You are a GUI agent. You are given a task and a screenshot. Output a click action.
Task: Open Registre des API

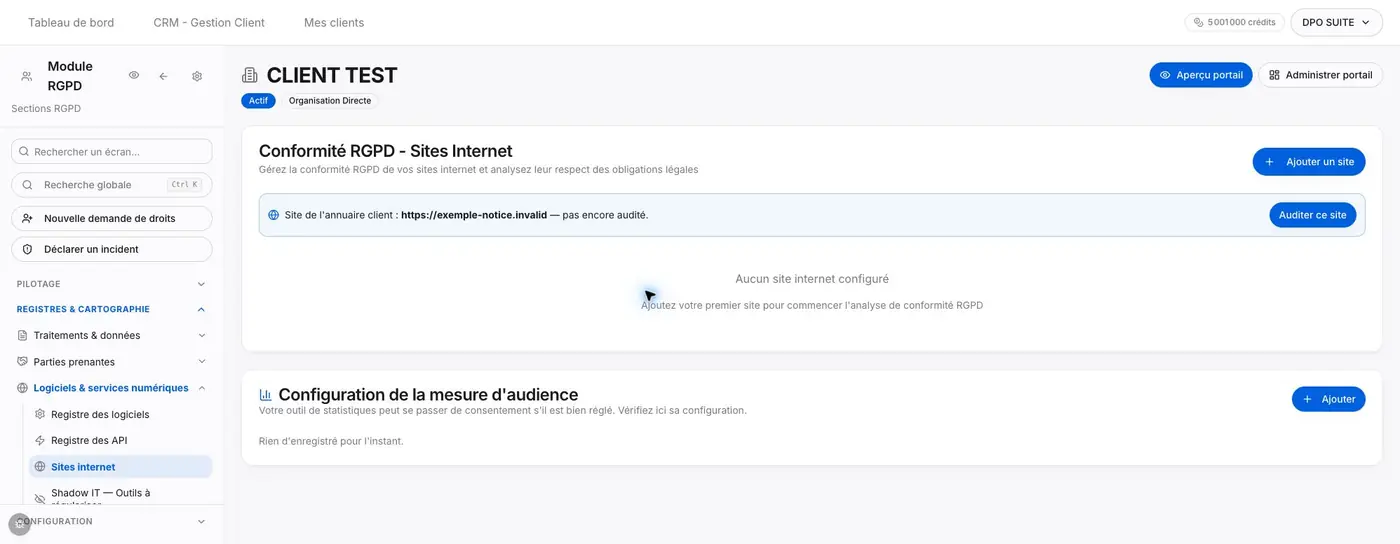pos(120,440)
